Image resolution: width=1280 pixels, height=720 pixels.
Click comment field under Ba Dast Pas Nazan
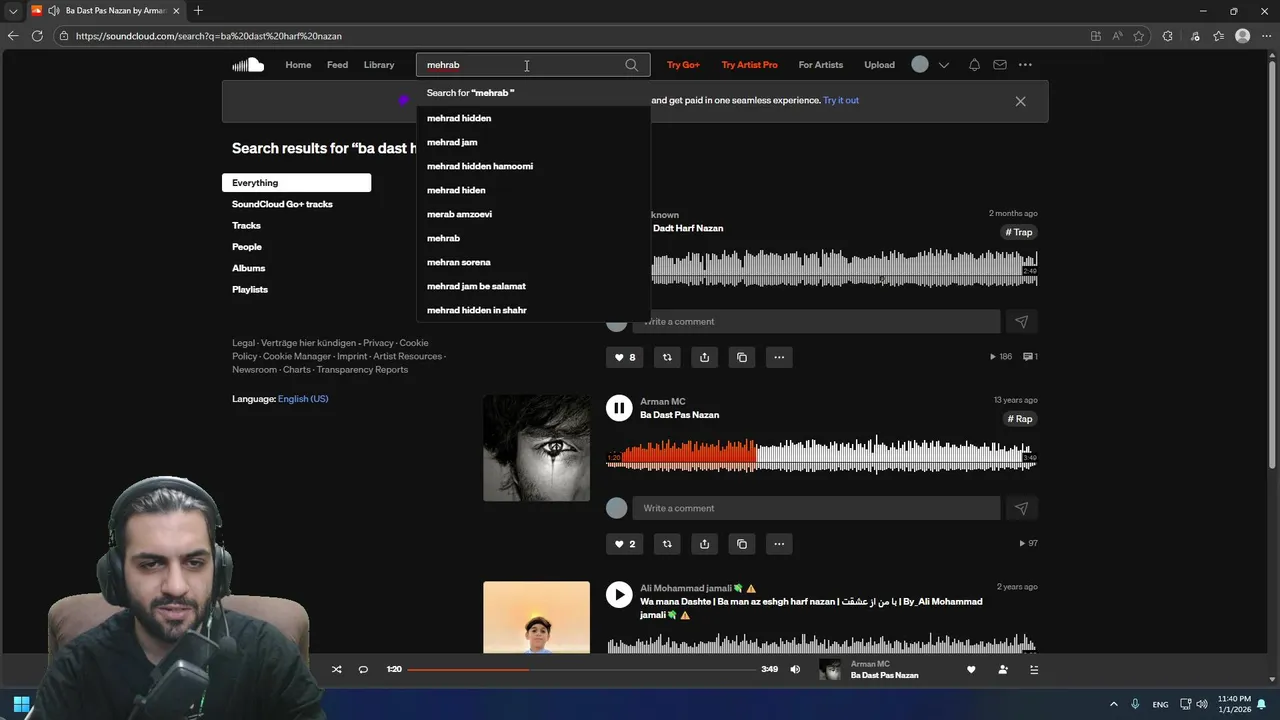coord(816,509)
